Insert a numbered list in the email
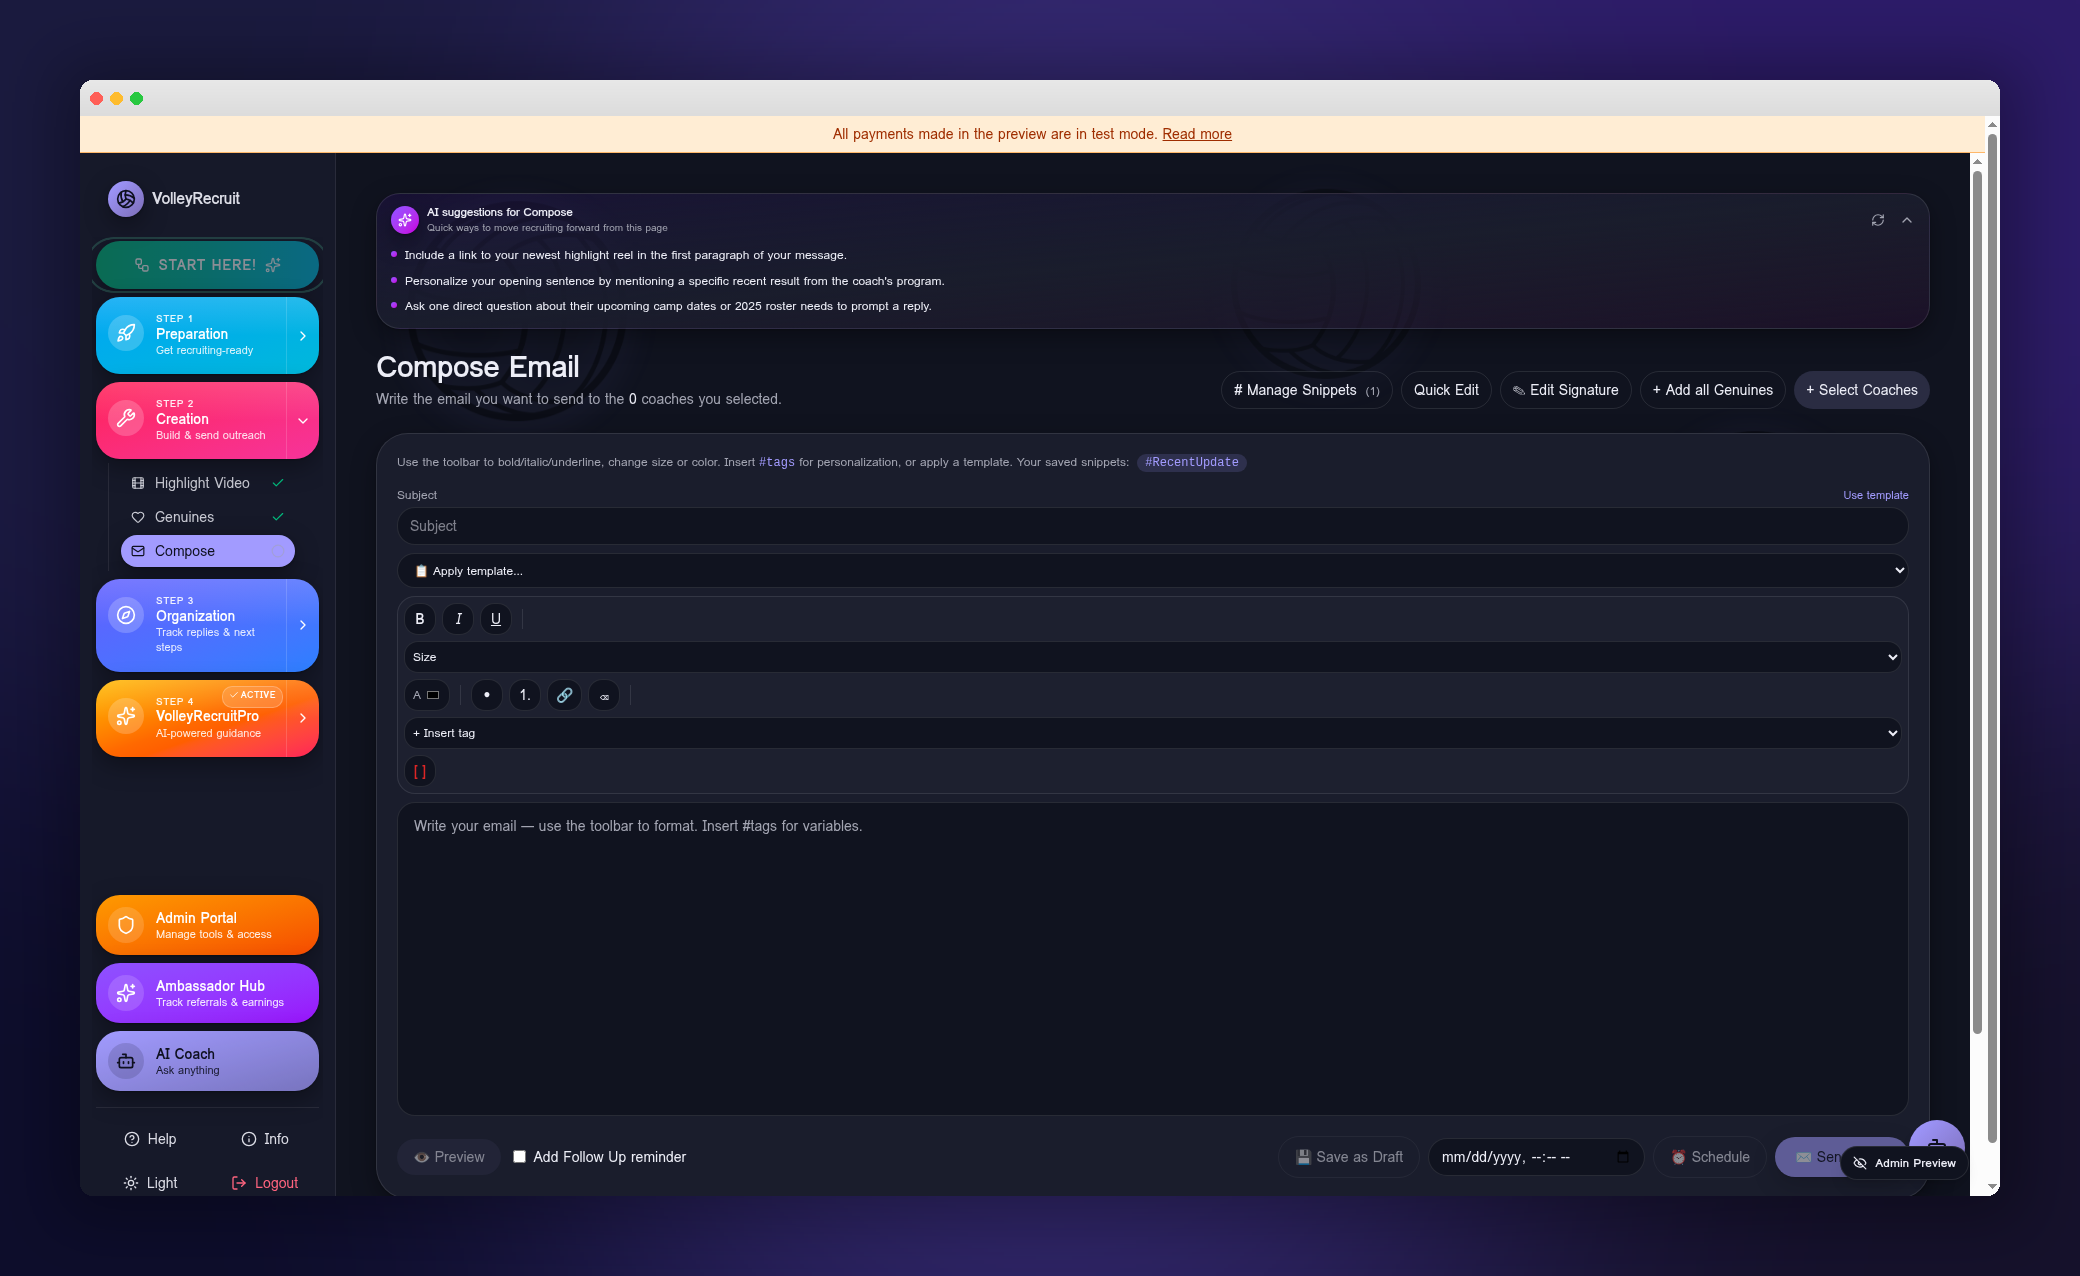 (x=525, y=695)
